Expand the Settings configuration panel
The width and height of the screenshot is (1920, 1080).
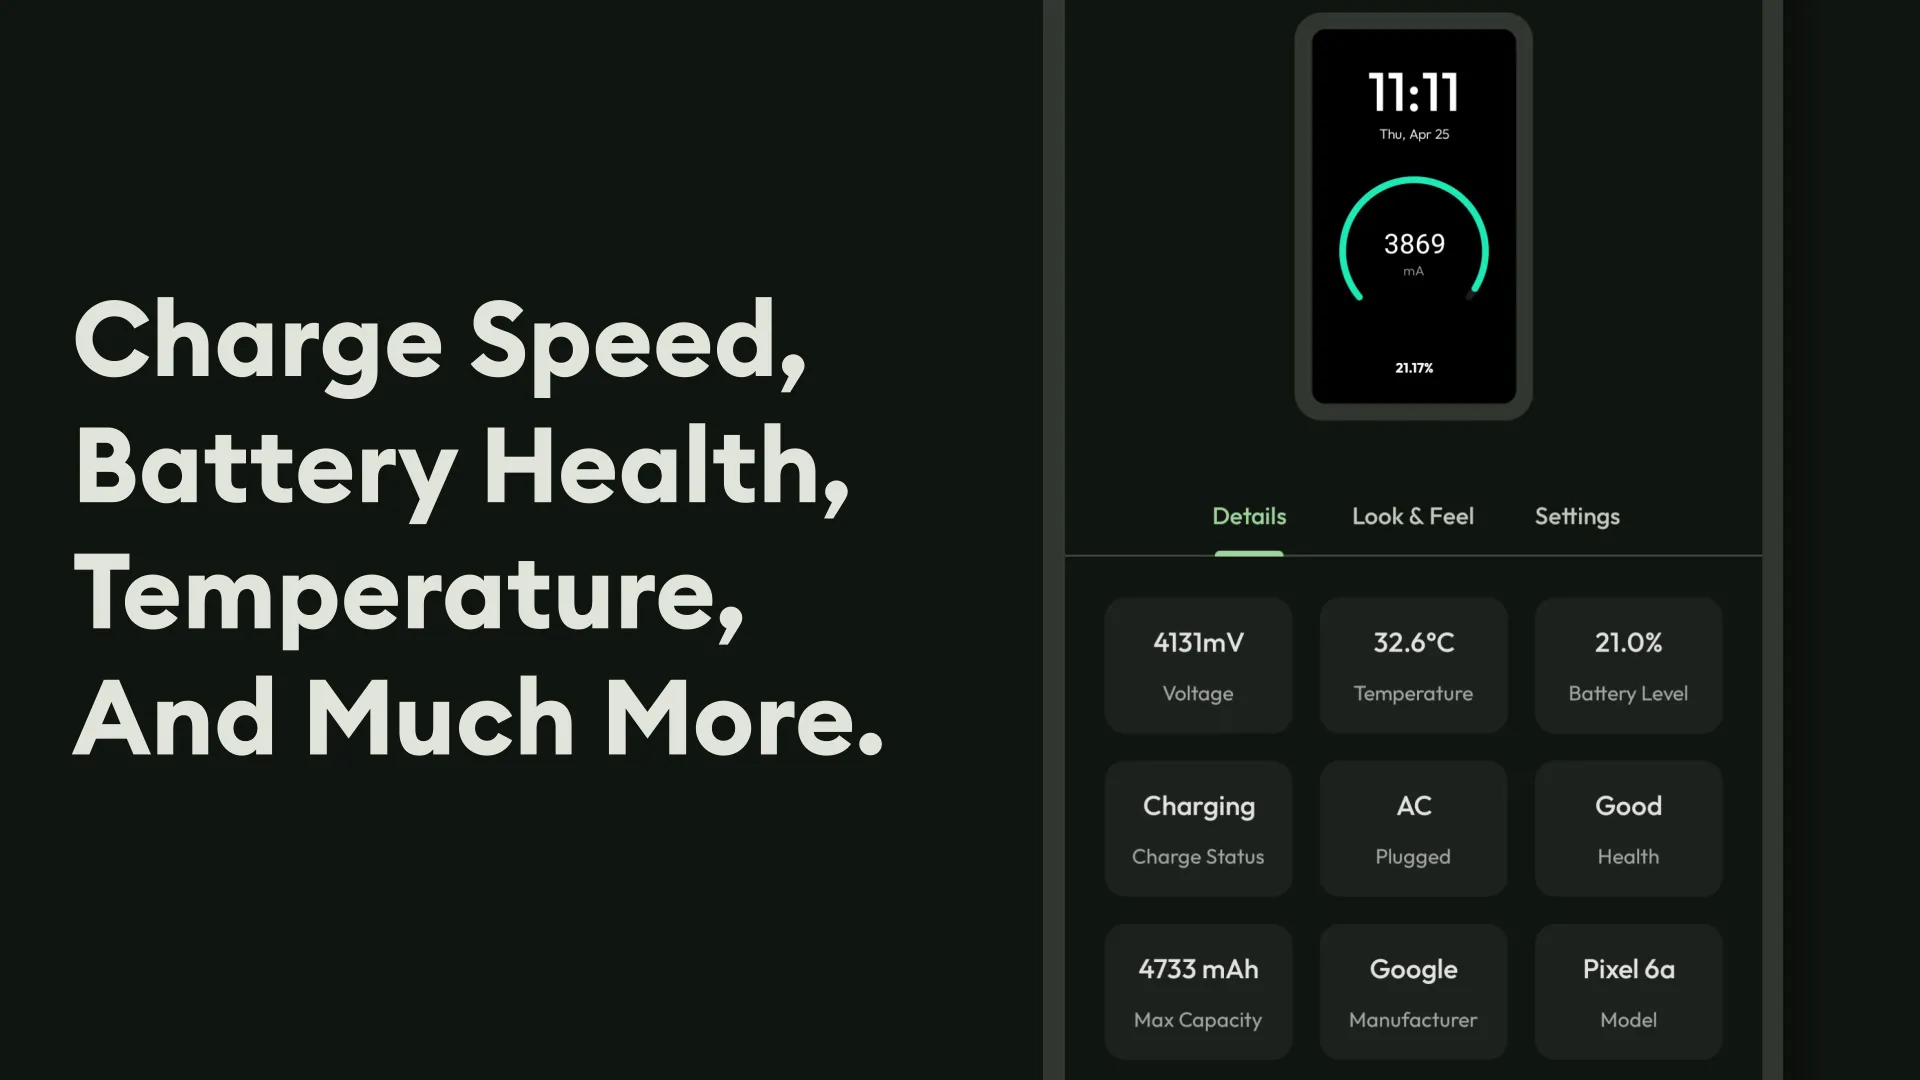click(1577, 516)
